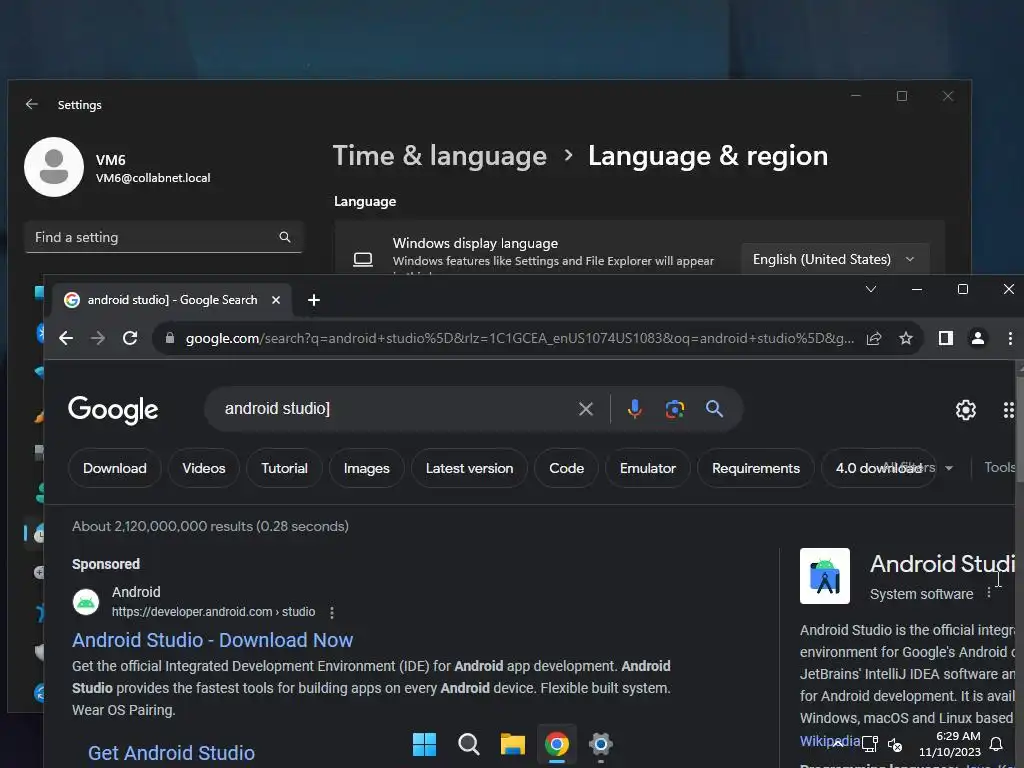Open Google apps grid

point(1009,409)
